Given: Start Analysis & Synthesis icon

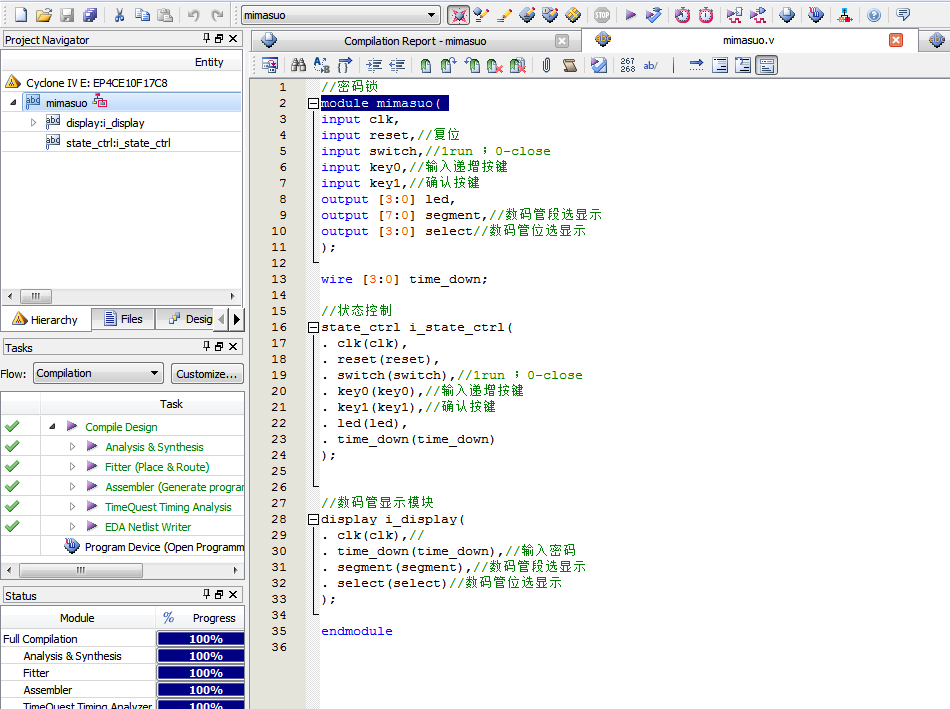Looking at the screenshot, I should coord(654,15).
